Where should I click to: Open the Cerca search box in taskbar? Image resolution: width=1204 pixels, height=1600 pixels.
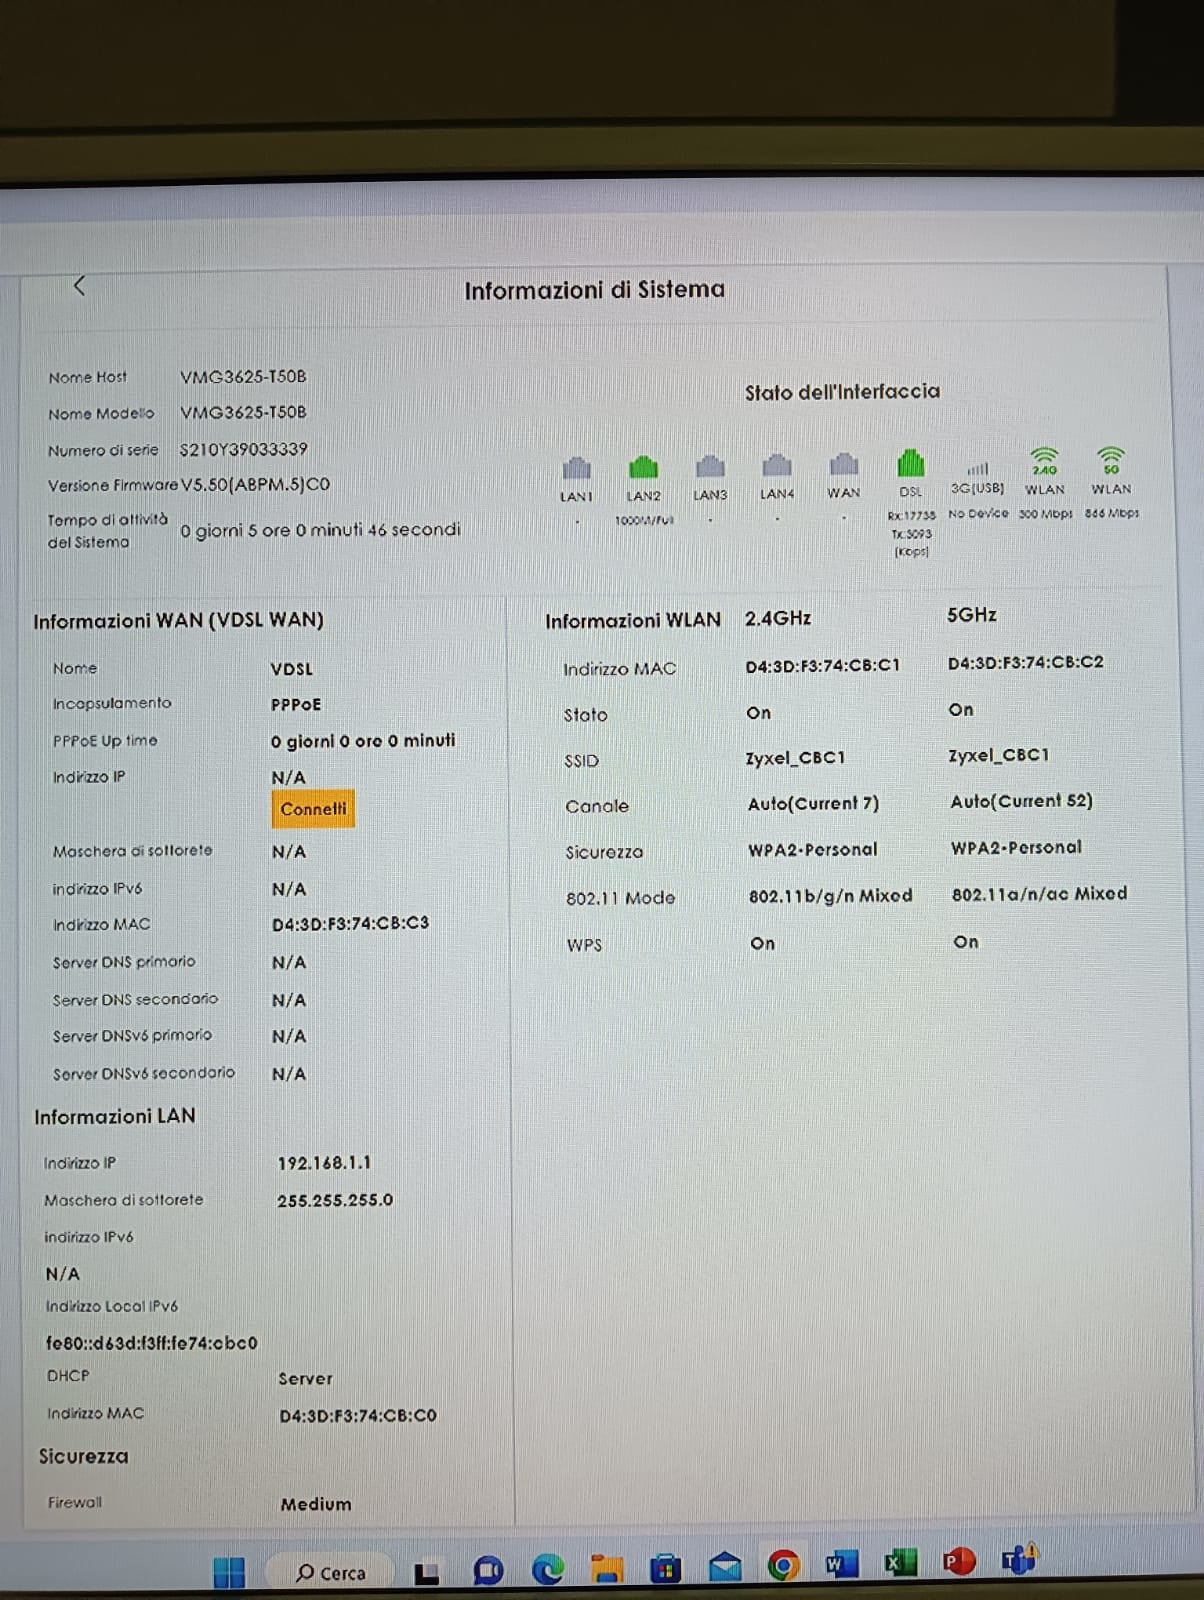click(x=331, y=1573)
